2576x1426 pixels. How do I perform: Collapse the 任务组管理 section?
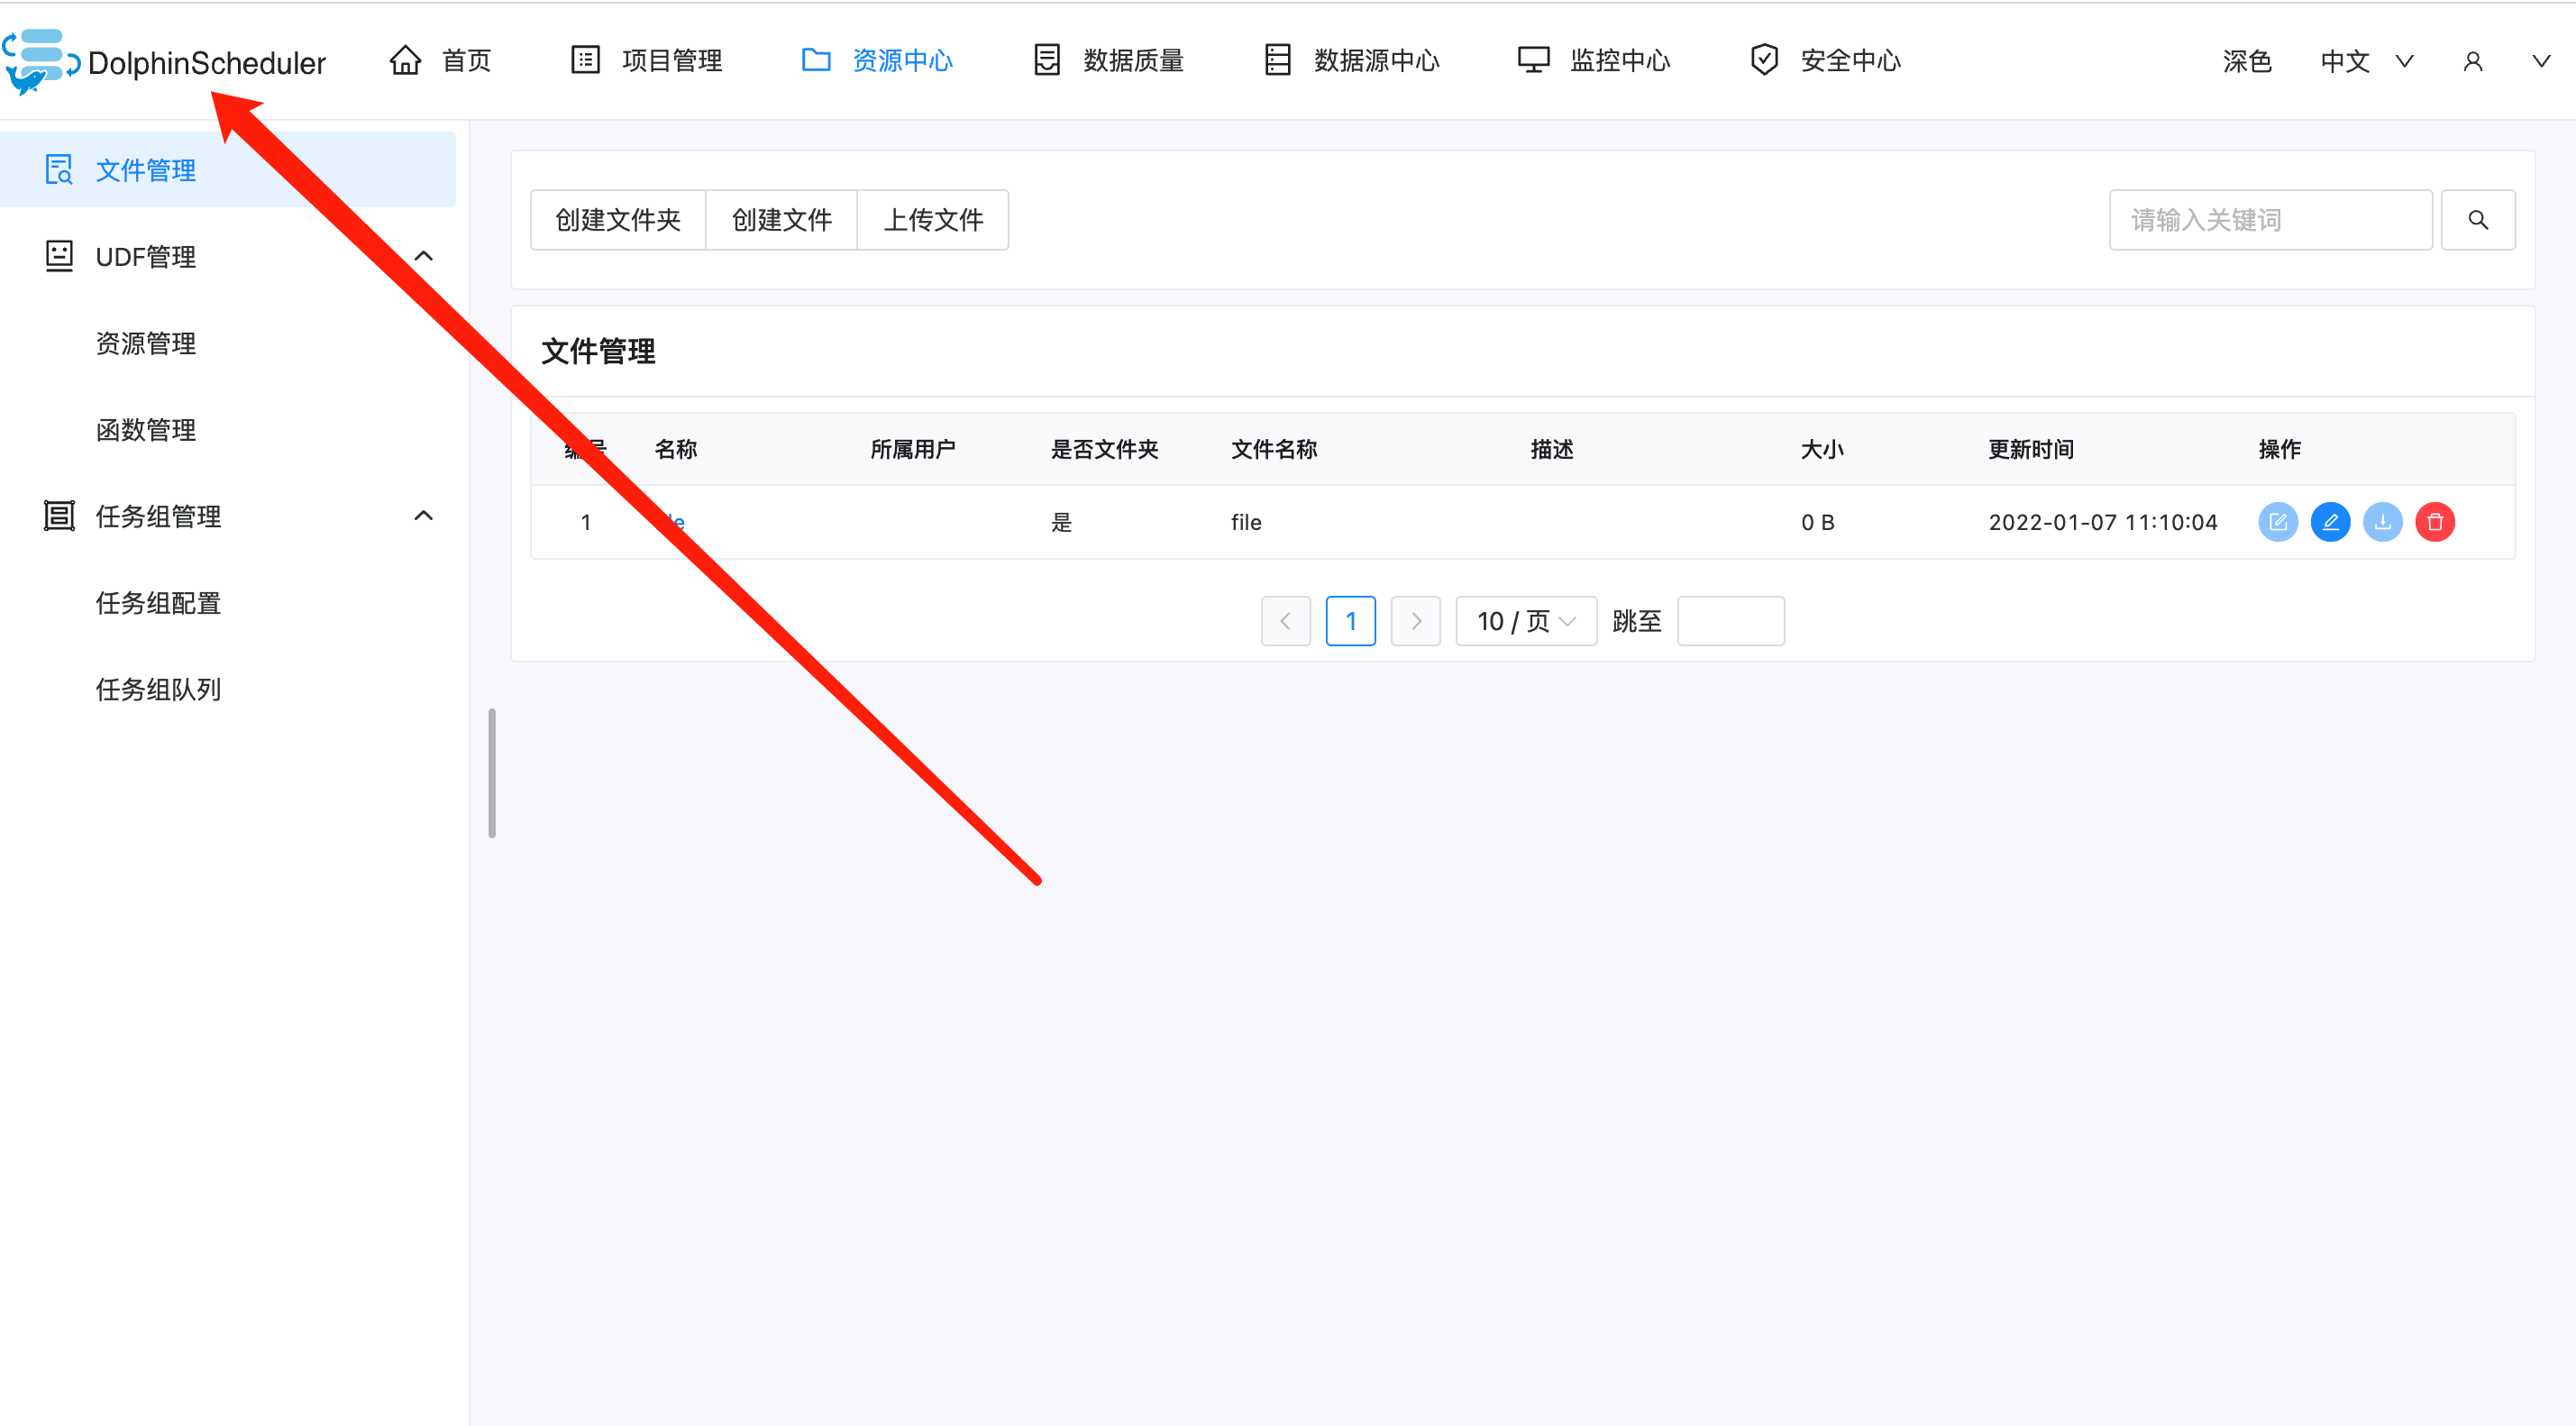point(423,516)
